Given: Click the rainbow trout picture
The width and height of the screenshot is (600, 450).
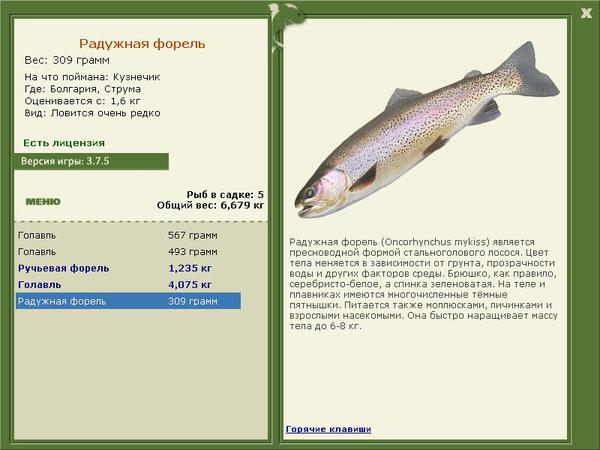Looking at the screenshot, I should (427, 130).
